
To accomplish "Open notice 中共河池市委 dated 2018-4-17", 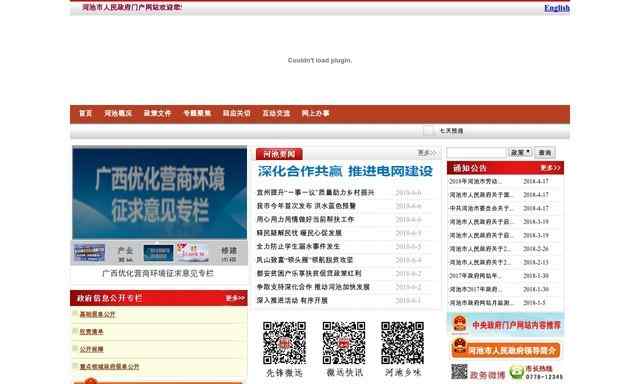I will coord(481,208).
